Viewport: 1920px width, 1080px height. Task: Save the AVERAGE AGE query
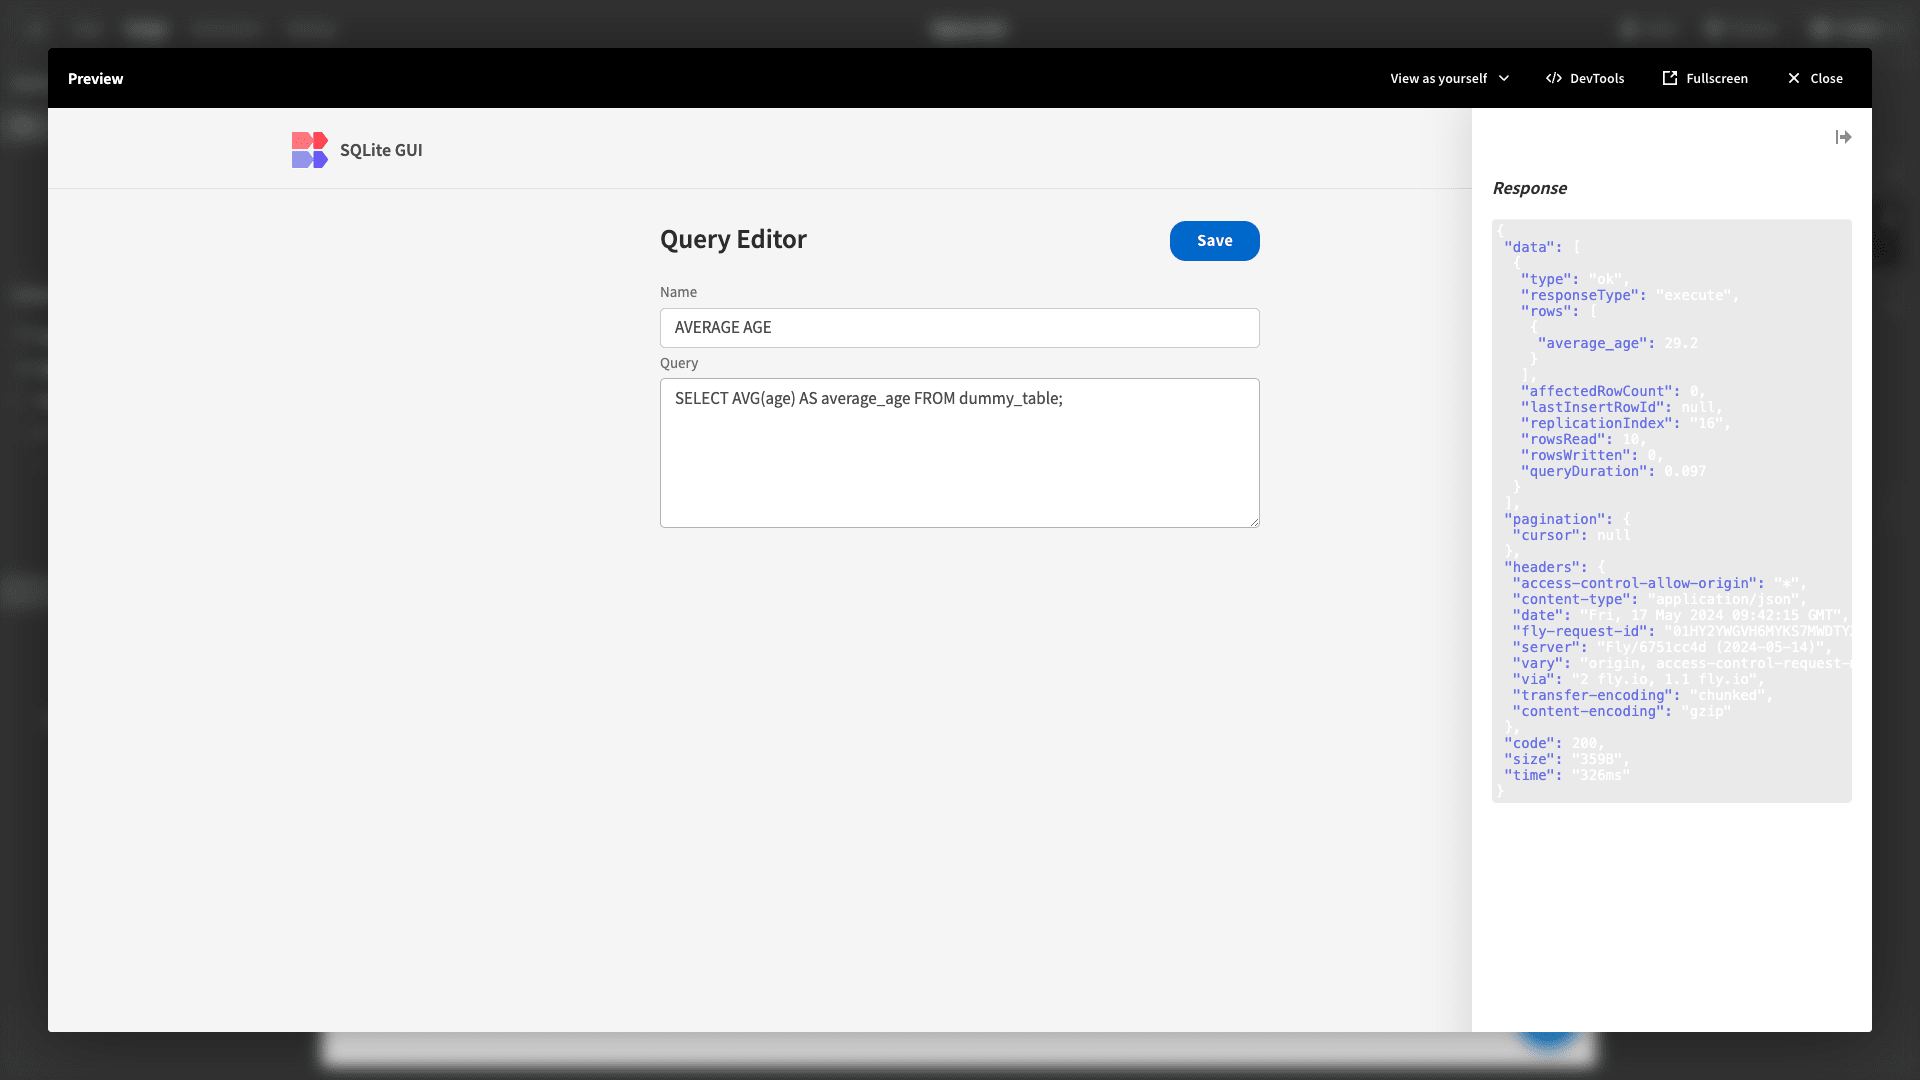click(x=1214, y=241)
